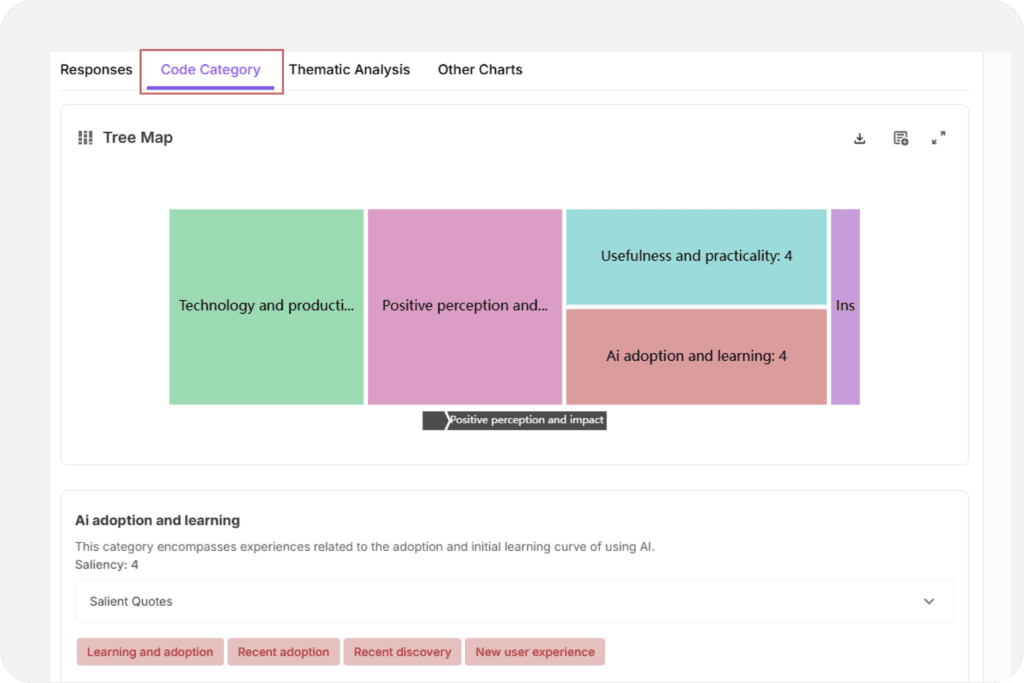Select the Recent adoption tag

pos(283,652)
